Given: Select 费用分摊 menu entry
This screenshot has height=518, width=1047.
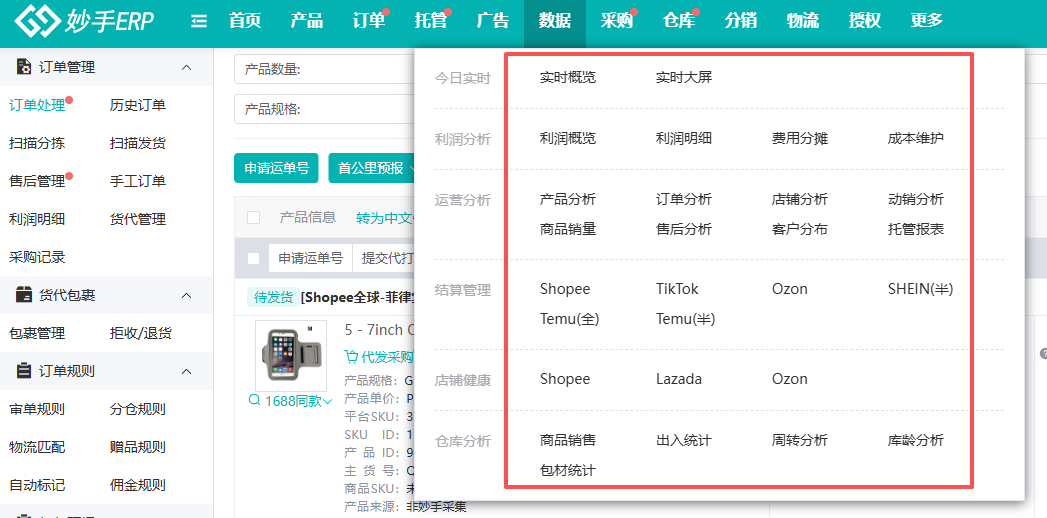Looking at the screenshot, I should (x=800, y=139).
